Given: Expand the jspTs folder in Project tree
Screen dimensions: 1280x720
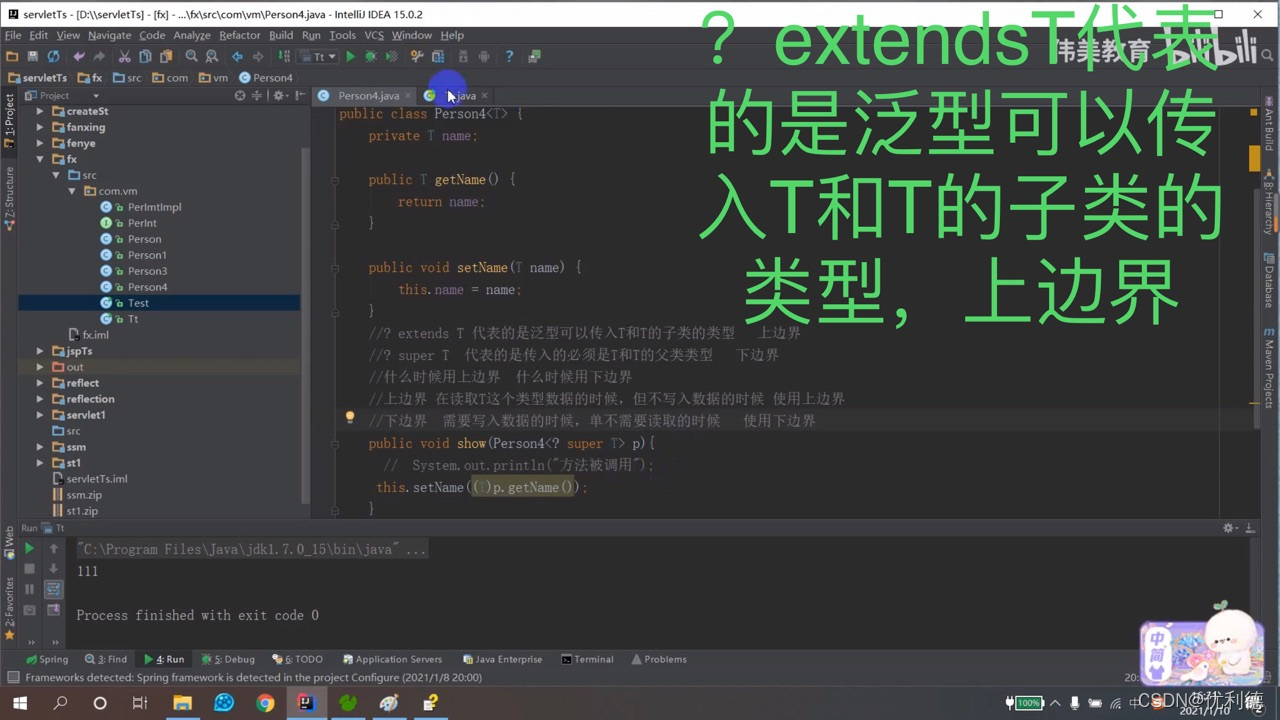Looking at the screenshot, I should click(x=40, y=351).
